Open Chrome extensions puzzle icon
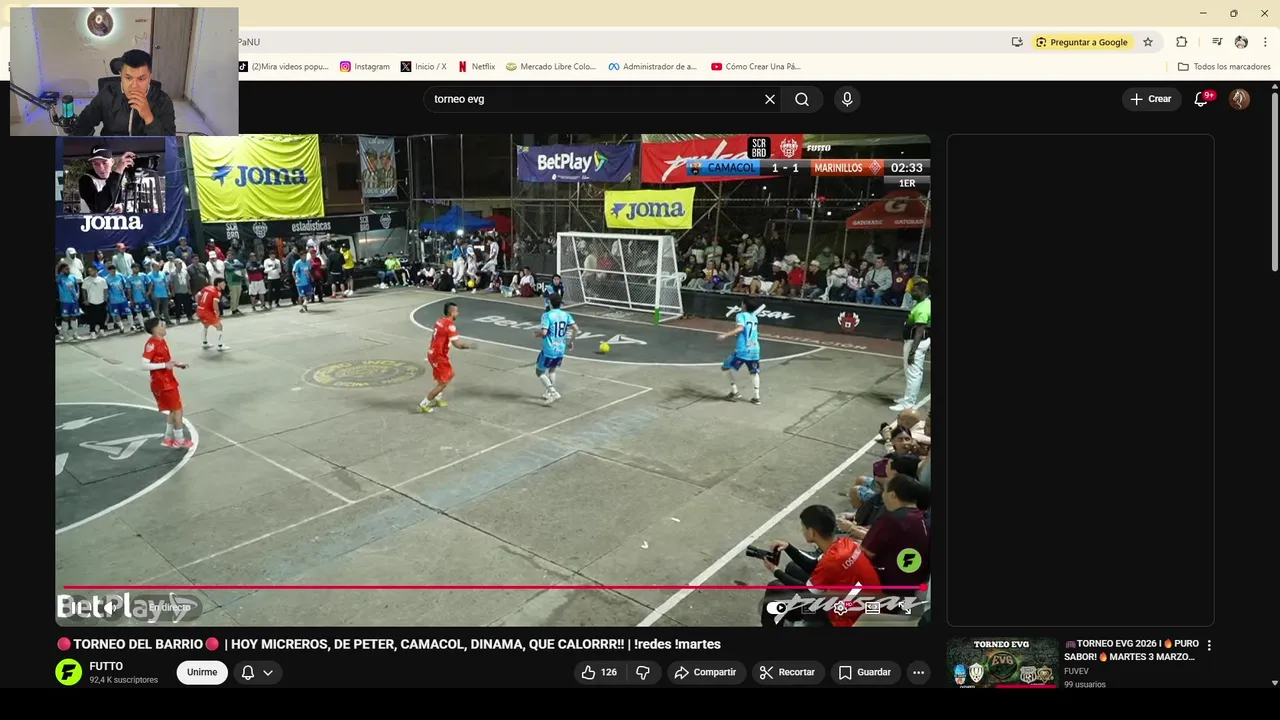 [x=1181, y=42]
